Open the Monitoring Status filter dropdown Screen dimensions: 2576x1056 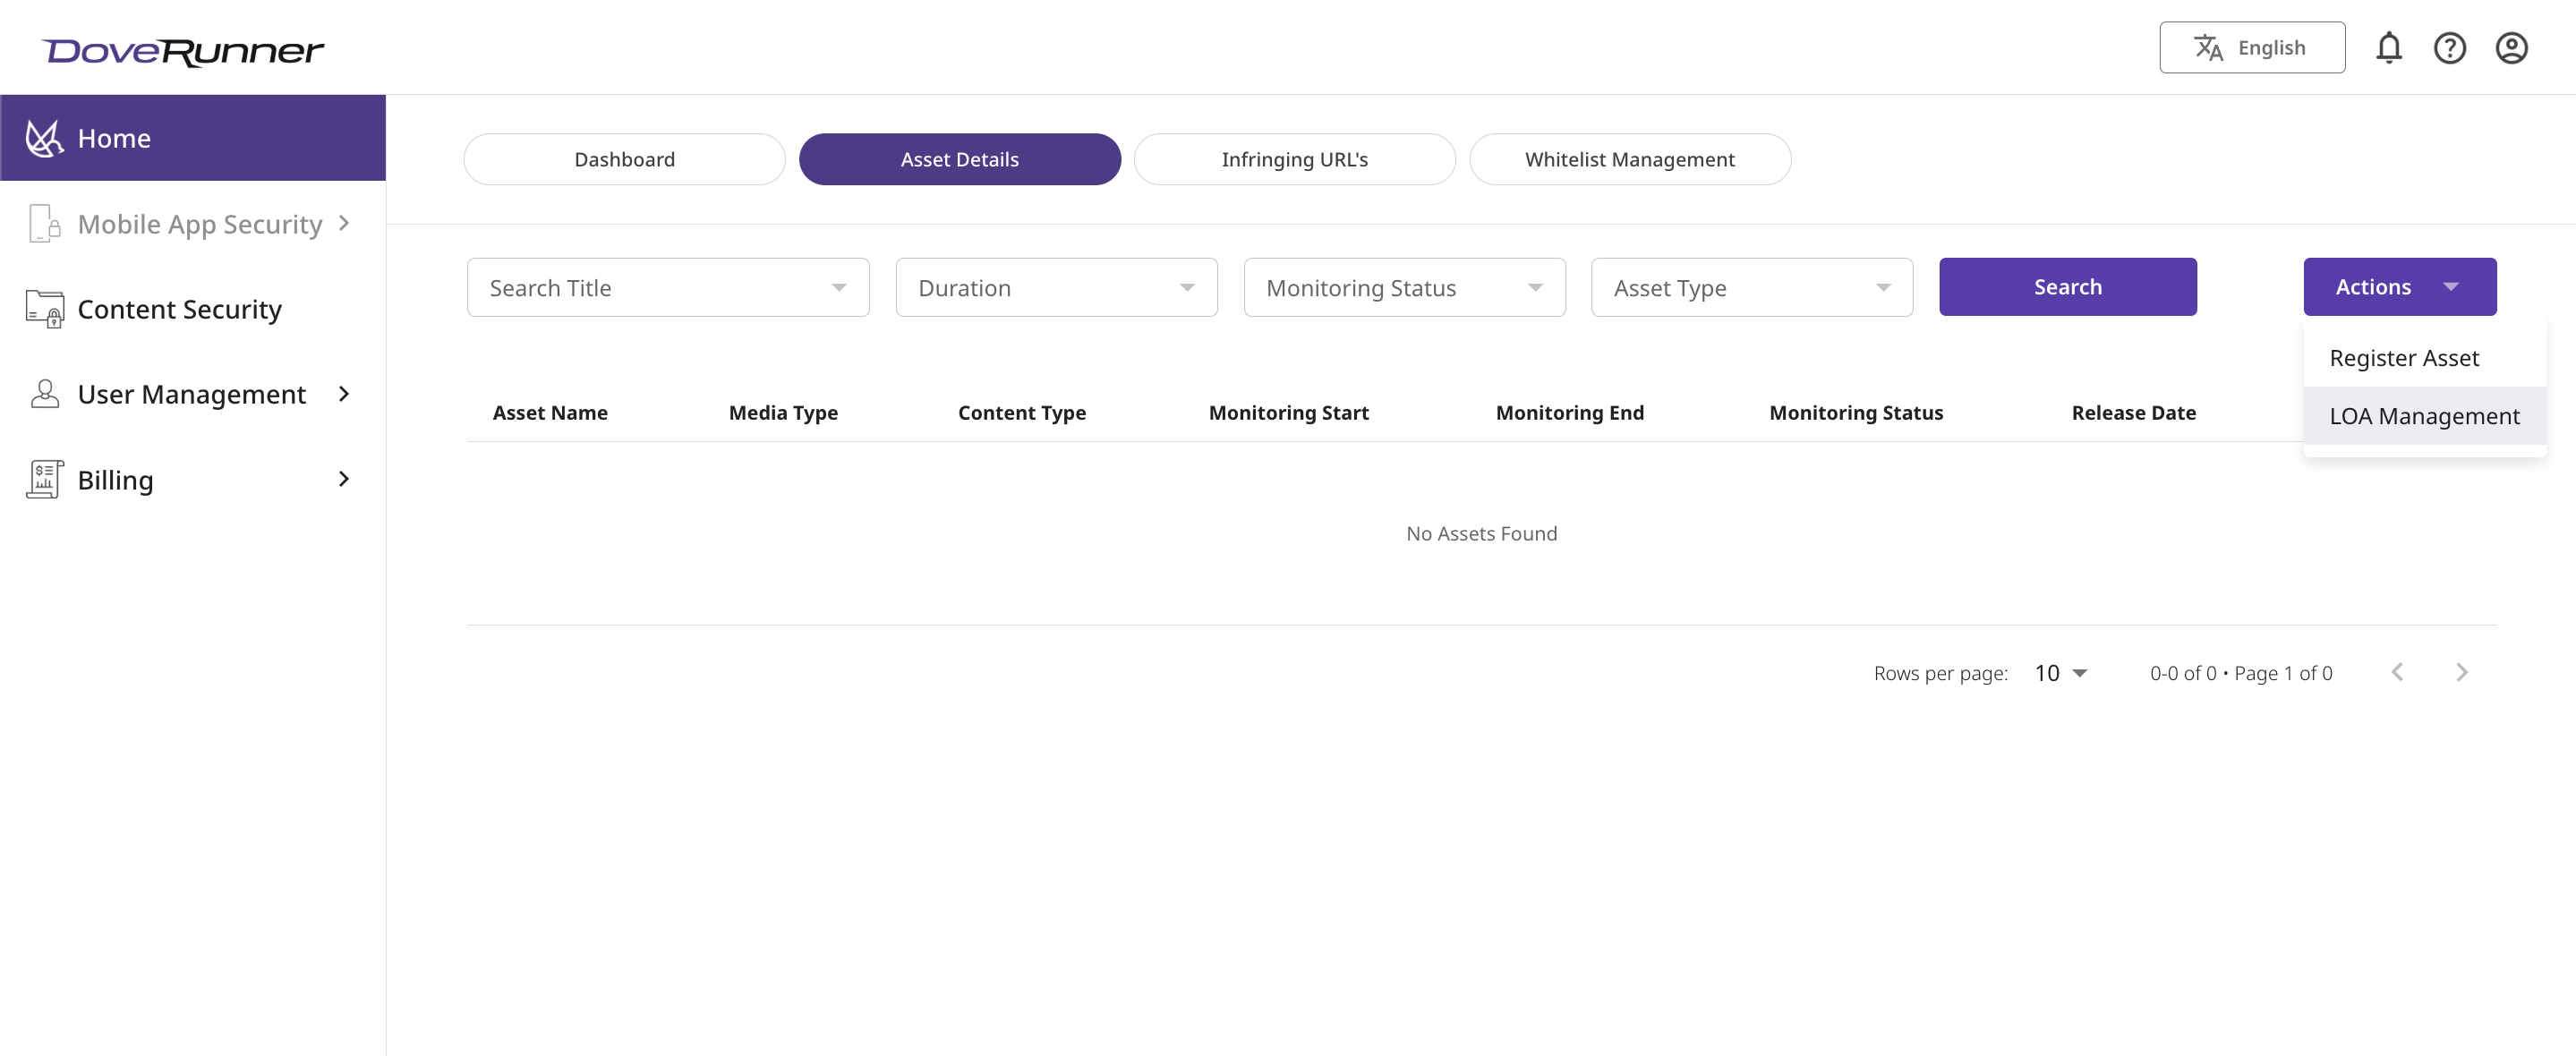point(1404,288)
